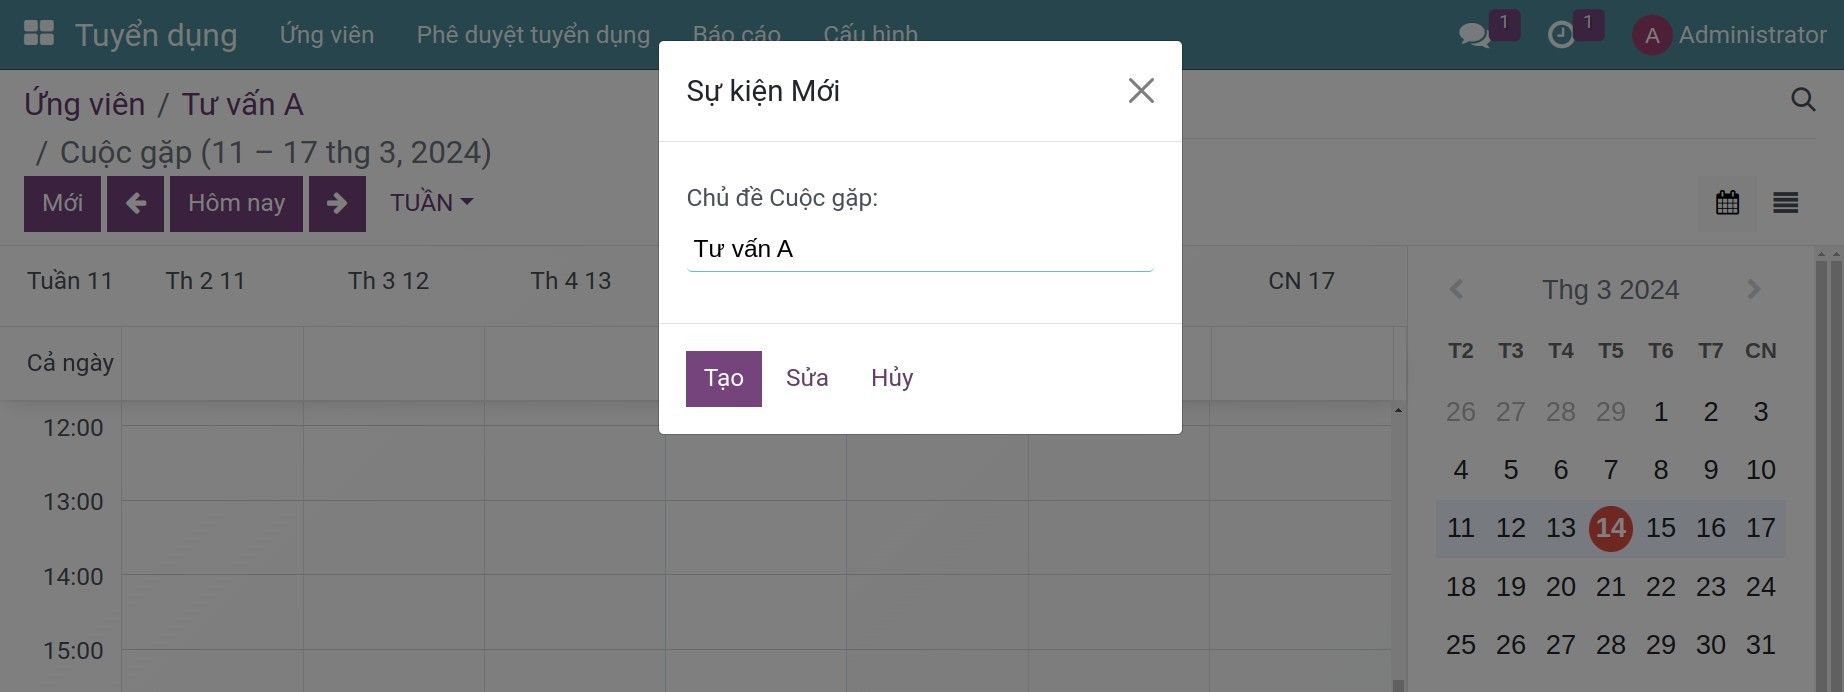Open the TUẦN view selector dropdown
This screenshot has height=692, width=1844.
[430, 202]
